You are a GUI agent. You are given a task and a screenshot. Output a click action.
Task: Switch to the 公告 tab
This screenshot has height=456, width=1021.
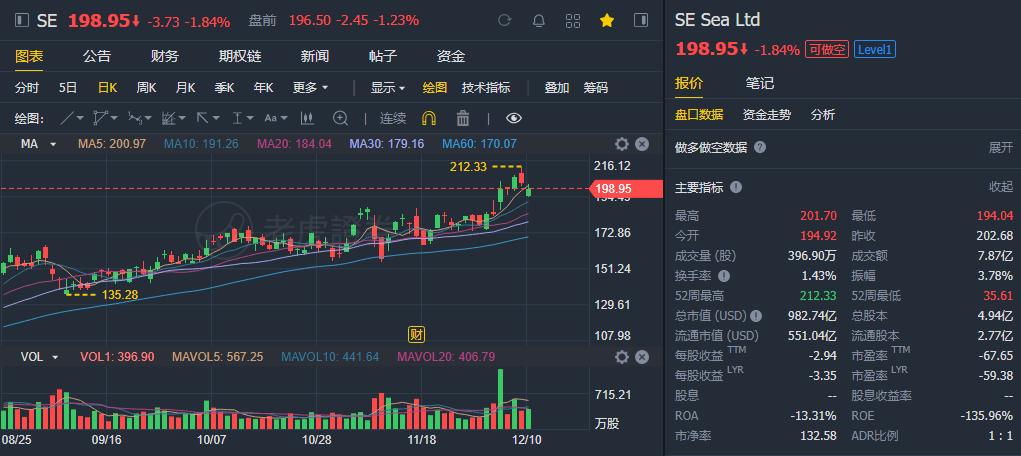[97, 57]
